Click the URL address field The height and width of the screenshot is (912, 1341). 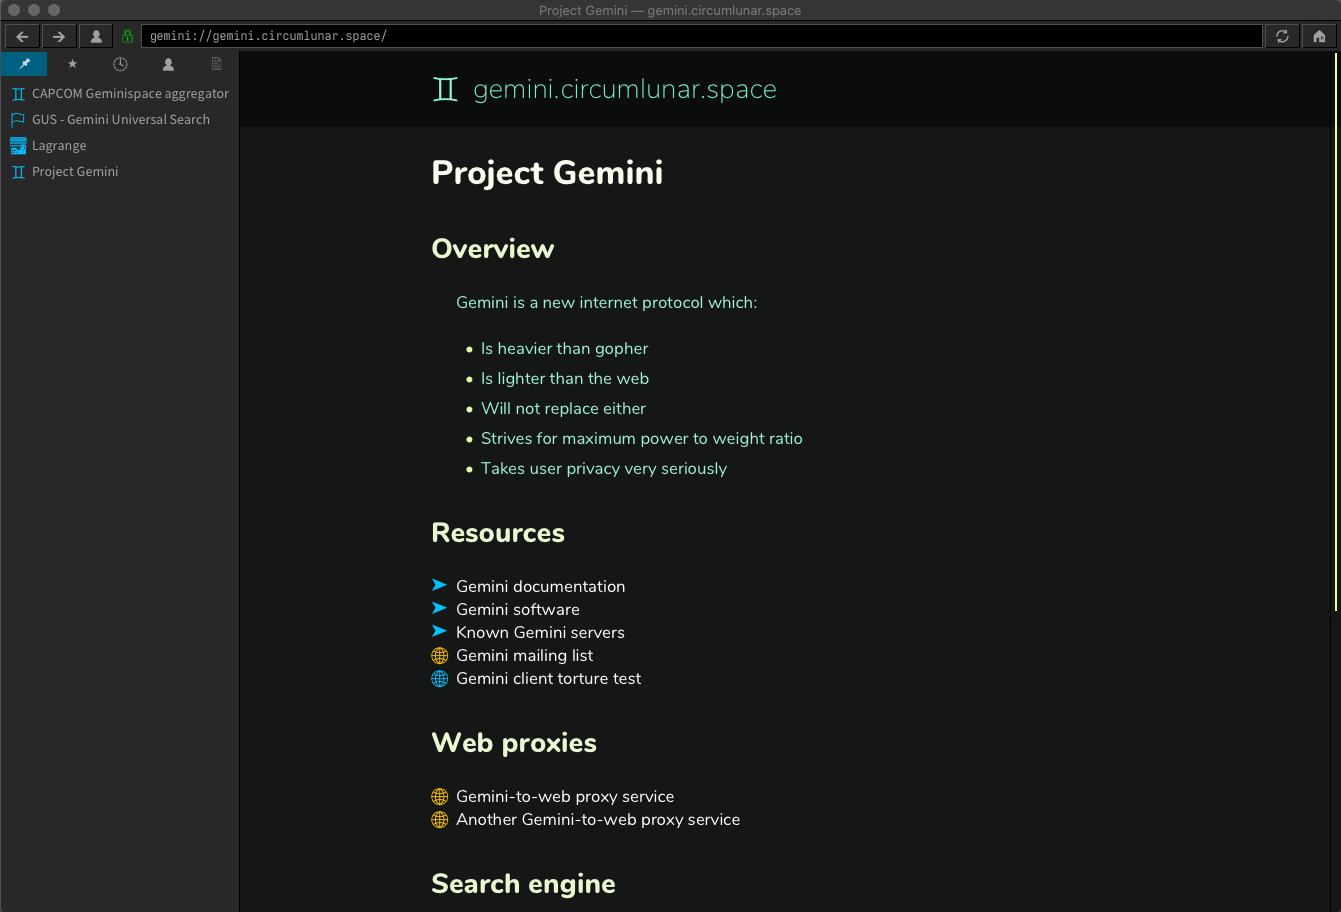(x=700, y=36)
